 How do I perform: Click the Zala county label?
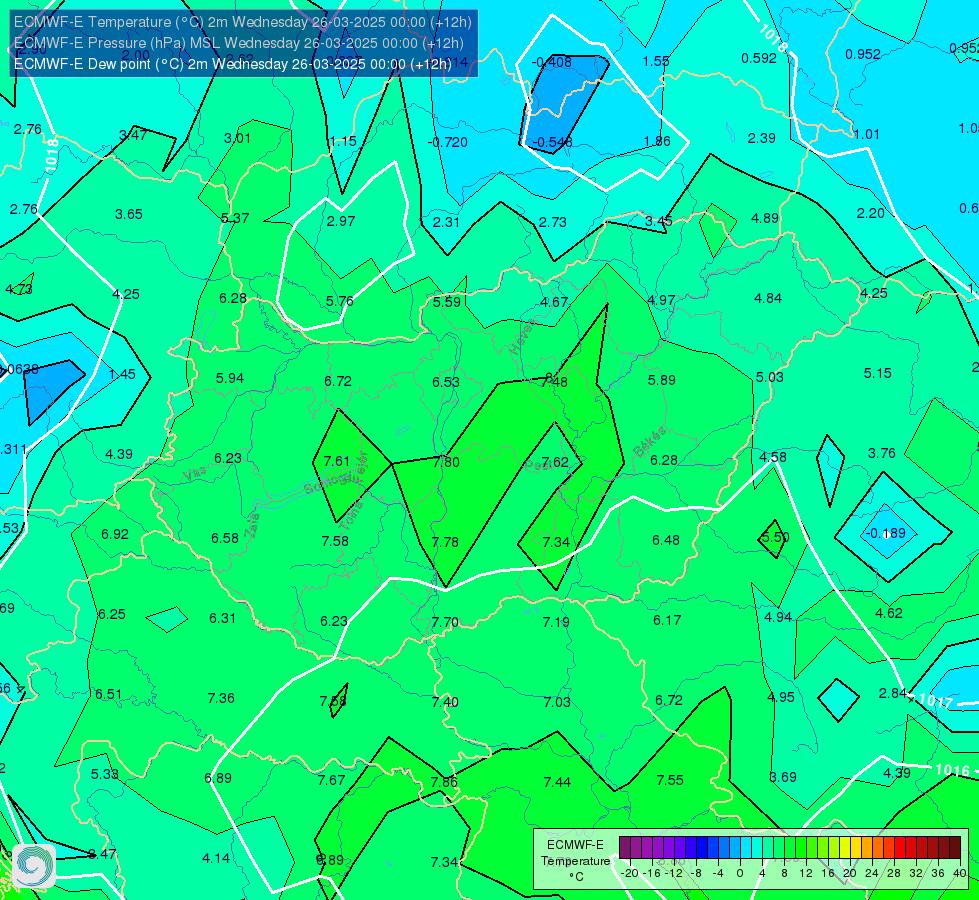pyautogui.click(x=252, y=525)
